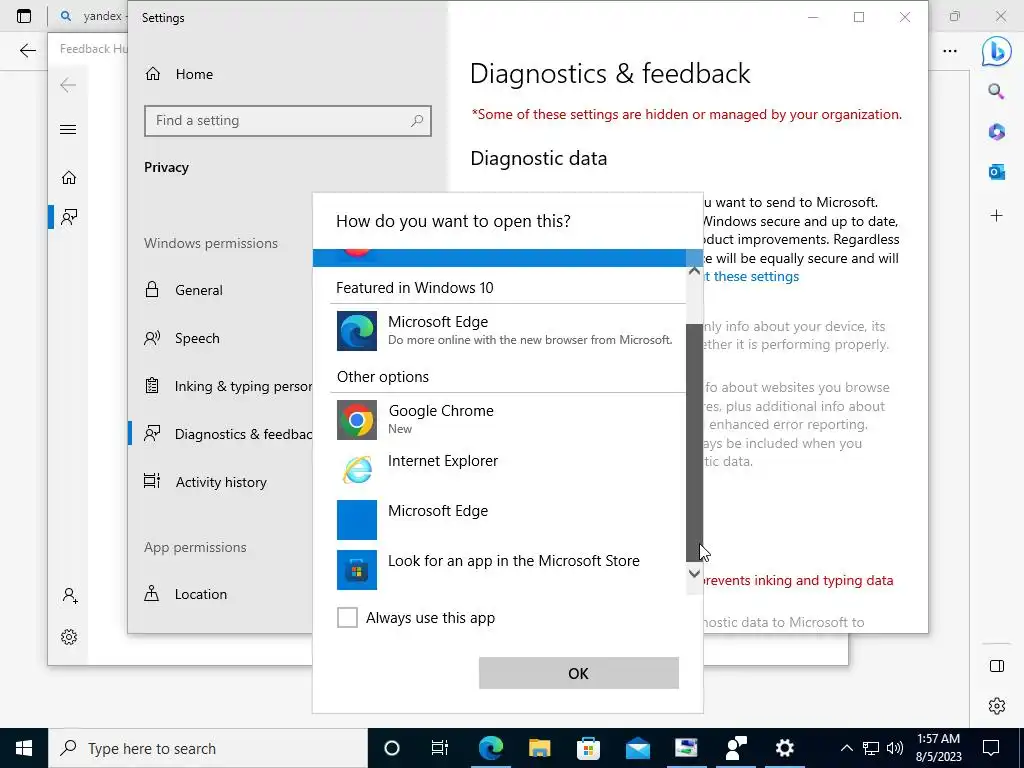Click the app list scrollbar thumb
Image resolution: width=1024 pixels, height=768 pixels.
694,442
